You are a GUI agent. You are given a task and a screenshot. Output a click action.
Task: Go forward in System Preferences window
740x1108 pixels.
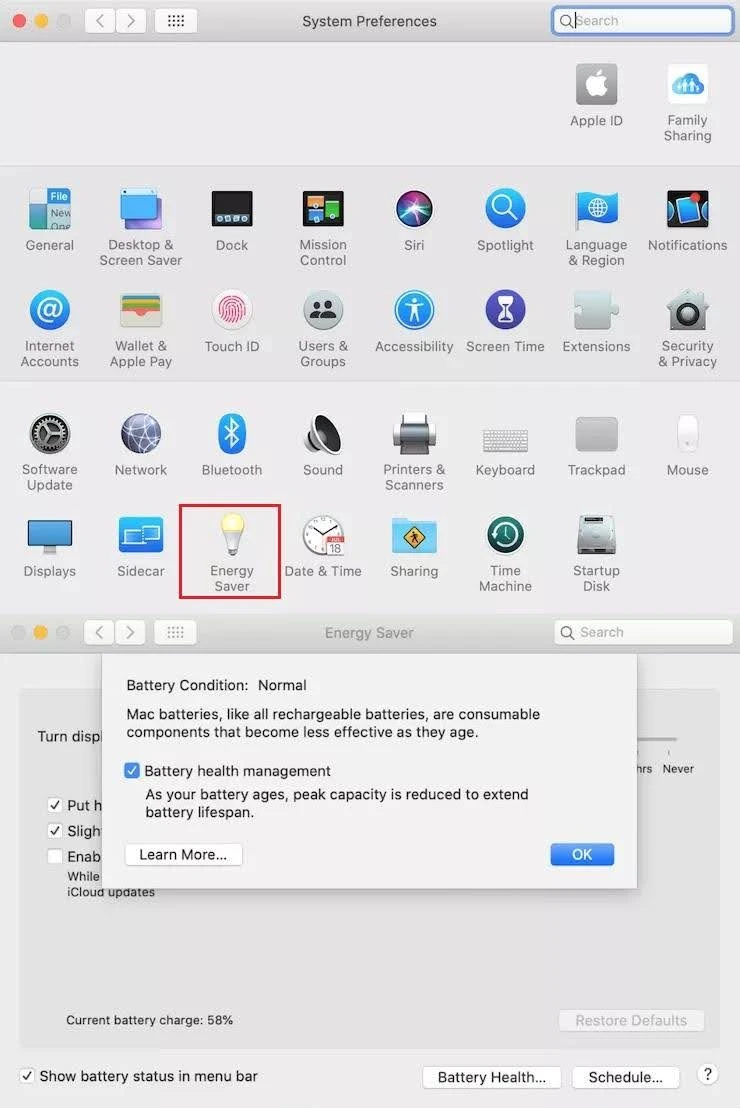(130, 20)
